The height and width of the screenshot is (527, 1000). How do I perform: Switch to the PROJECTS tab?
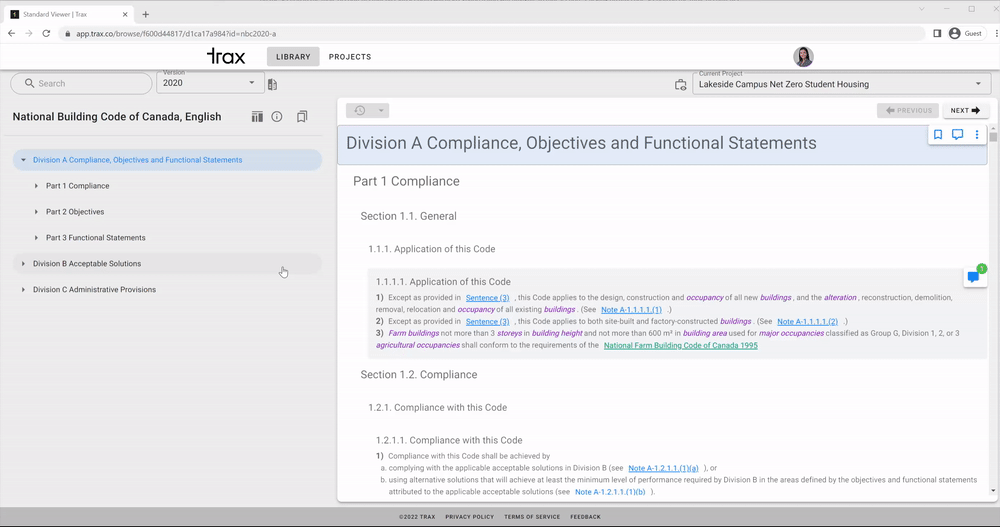pyautogui.click(x=349, y=57)
